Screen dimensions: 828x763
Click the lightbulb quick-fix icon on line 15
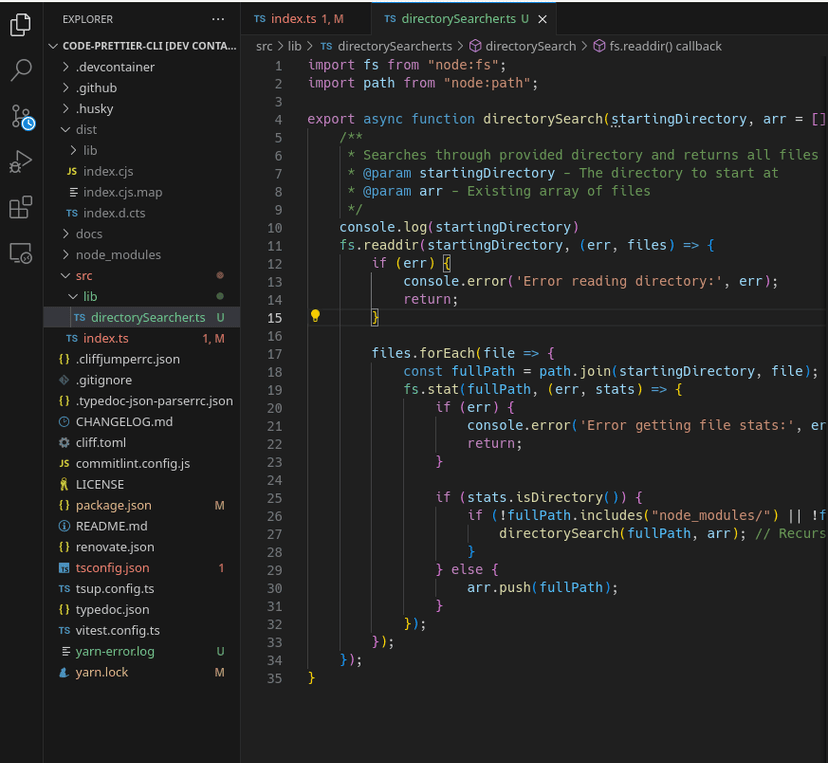(x=315, y=317)
